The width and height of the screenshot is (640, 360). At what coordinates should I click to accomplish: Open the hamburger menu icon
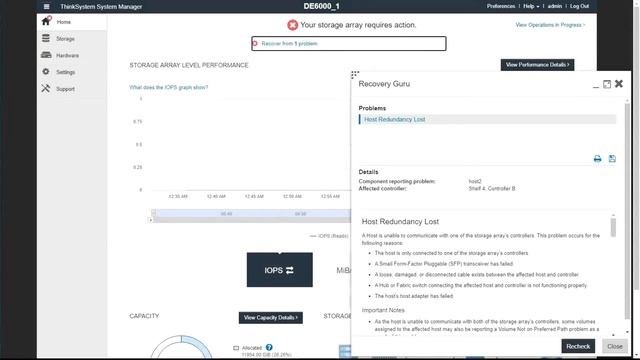[47, 7]
